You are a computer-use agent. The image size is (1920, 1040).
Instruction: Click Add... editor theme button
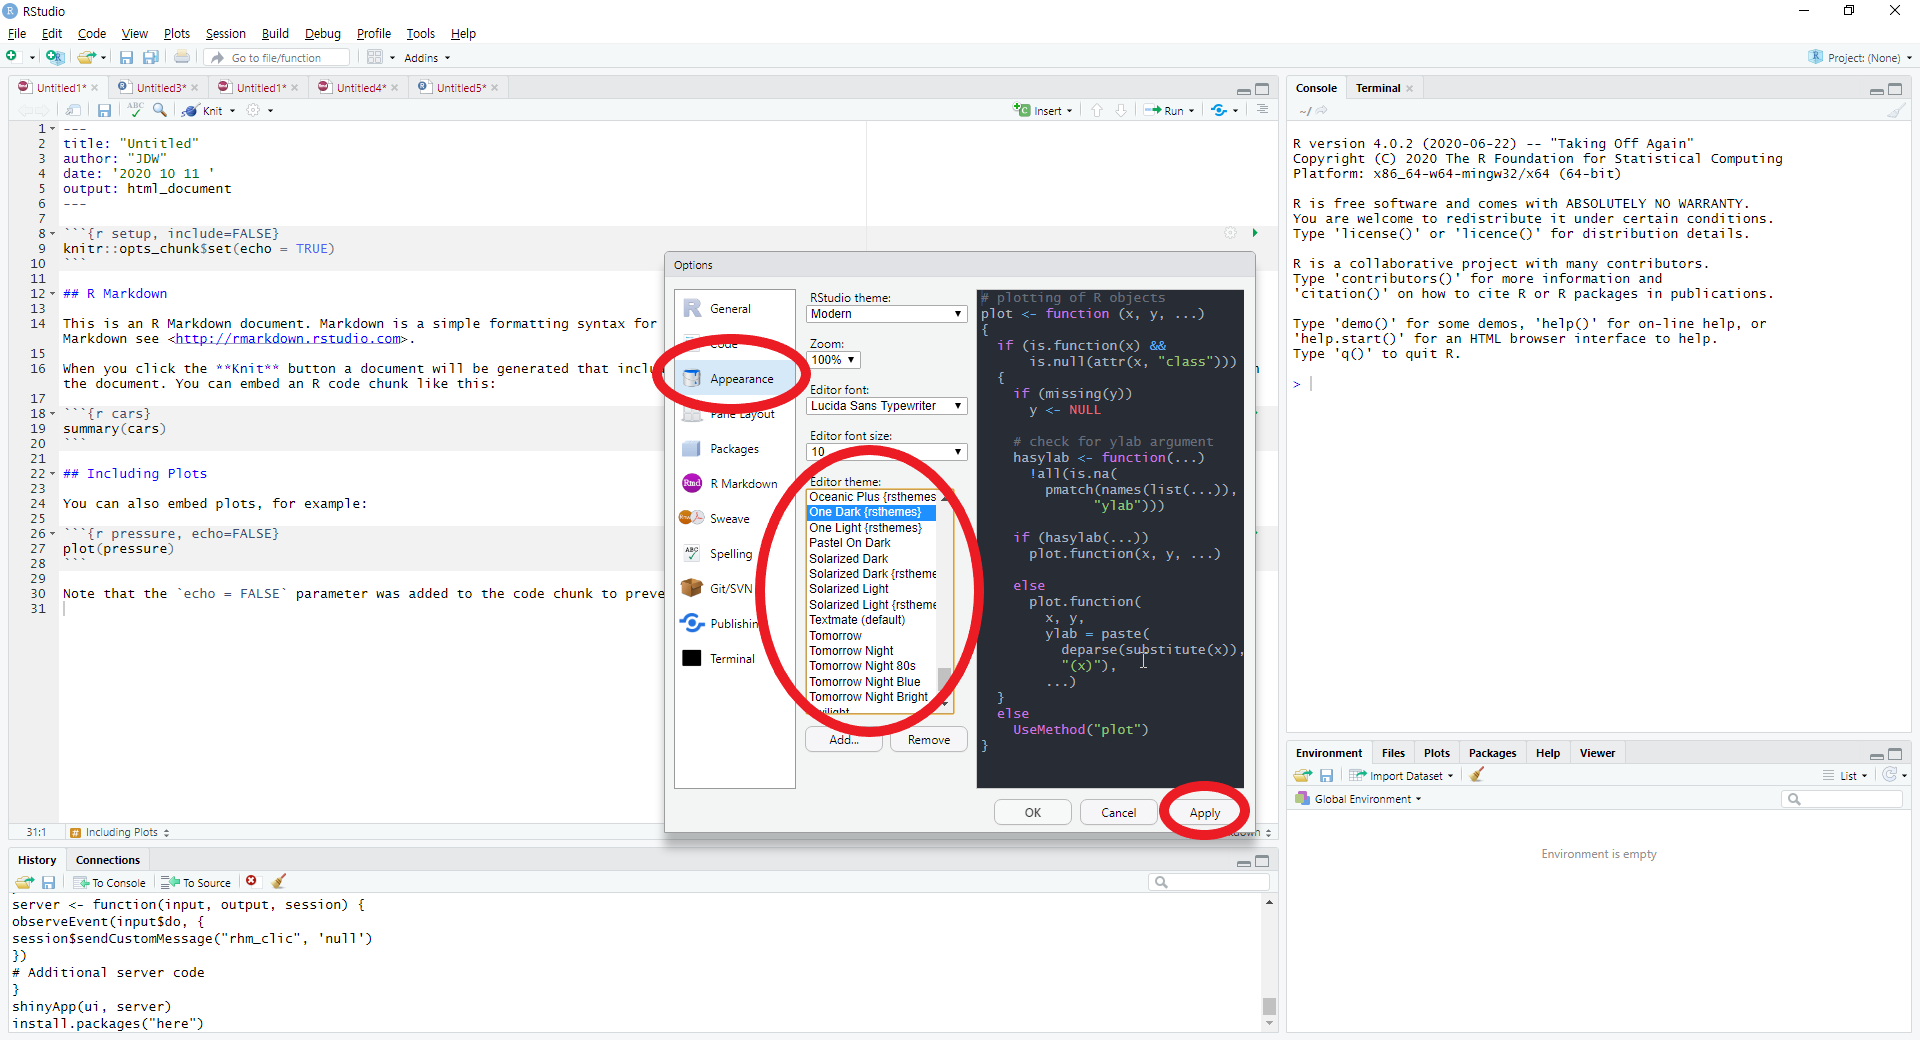(x=844, y=740)
